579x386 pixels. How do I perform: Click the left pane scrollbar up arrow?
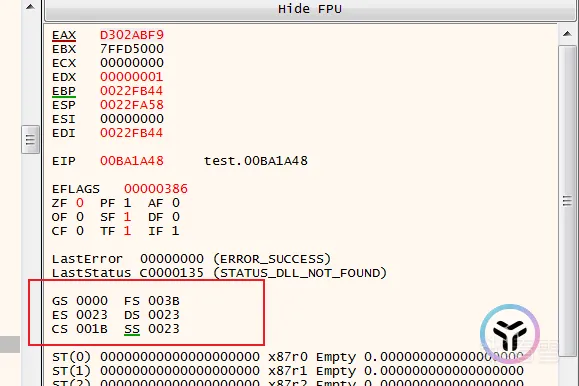(x=31, y=7)
